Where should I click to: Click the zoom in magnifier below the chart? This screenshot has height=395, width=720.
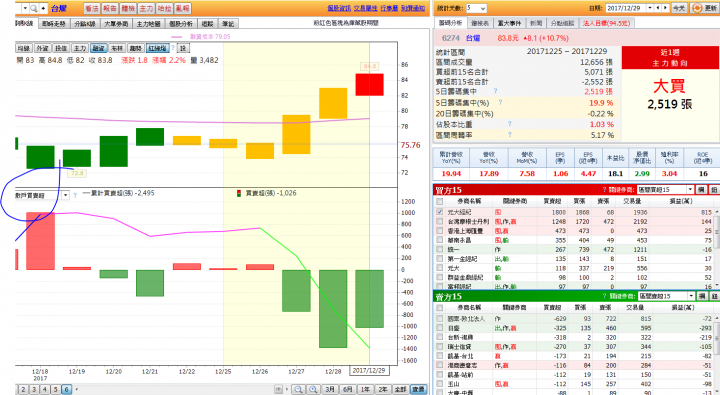[313, 389]
